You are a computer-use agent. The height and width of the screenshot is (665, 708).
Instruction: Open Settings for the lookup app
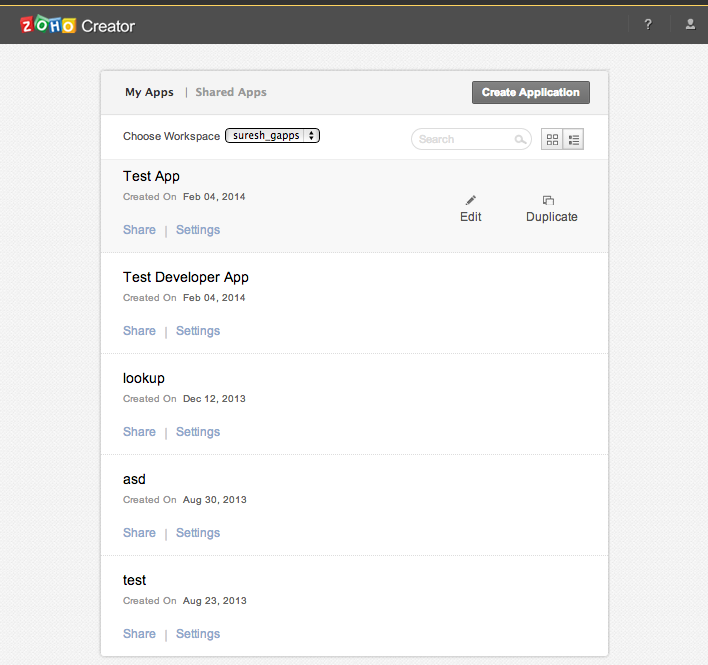[198, 432]
